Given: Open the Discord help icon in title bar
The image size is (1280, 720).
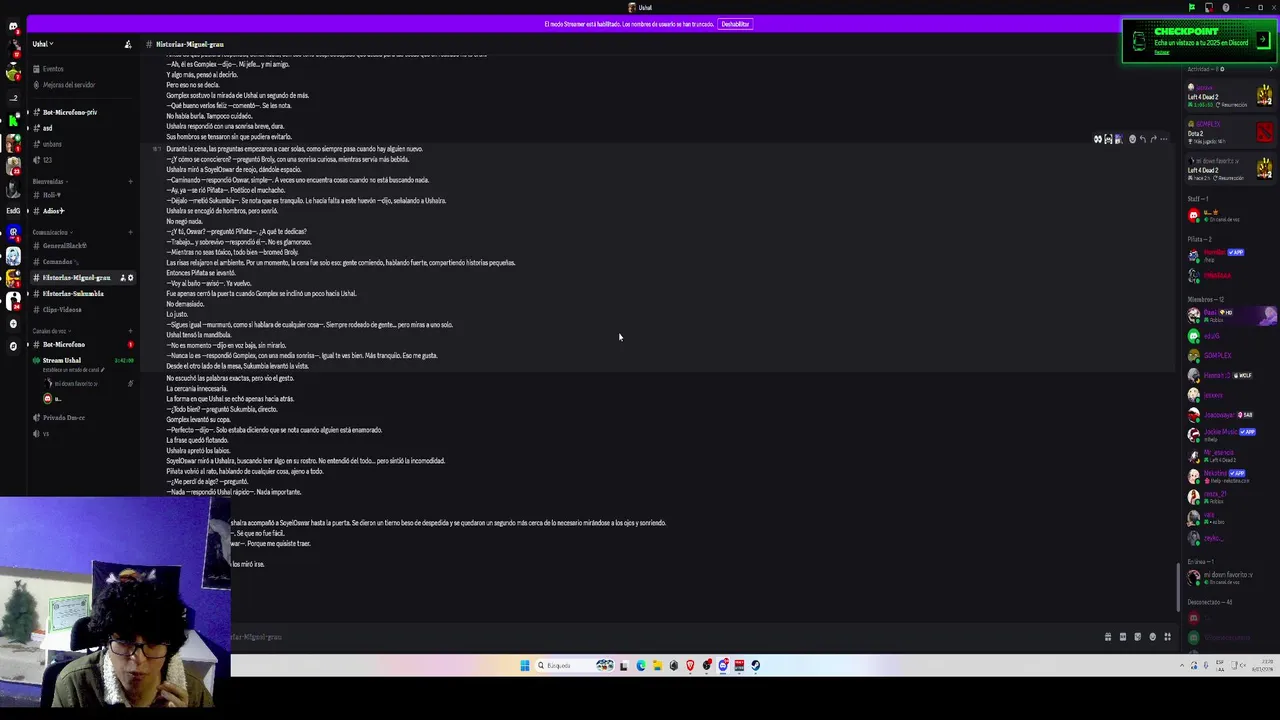Looking at the screenshot, I should 1226,8.
